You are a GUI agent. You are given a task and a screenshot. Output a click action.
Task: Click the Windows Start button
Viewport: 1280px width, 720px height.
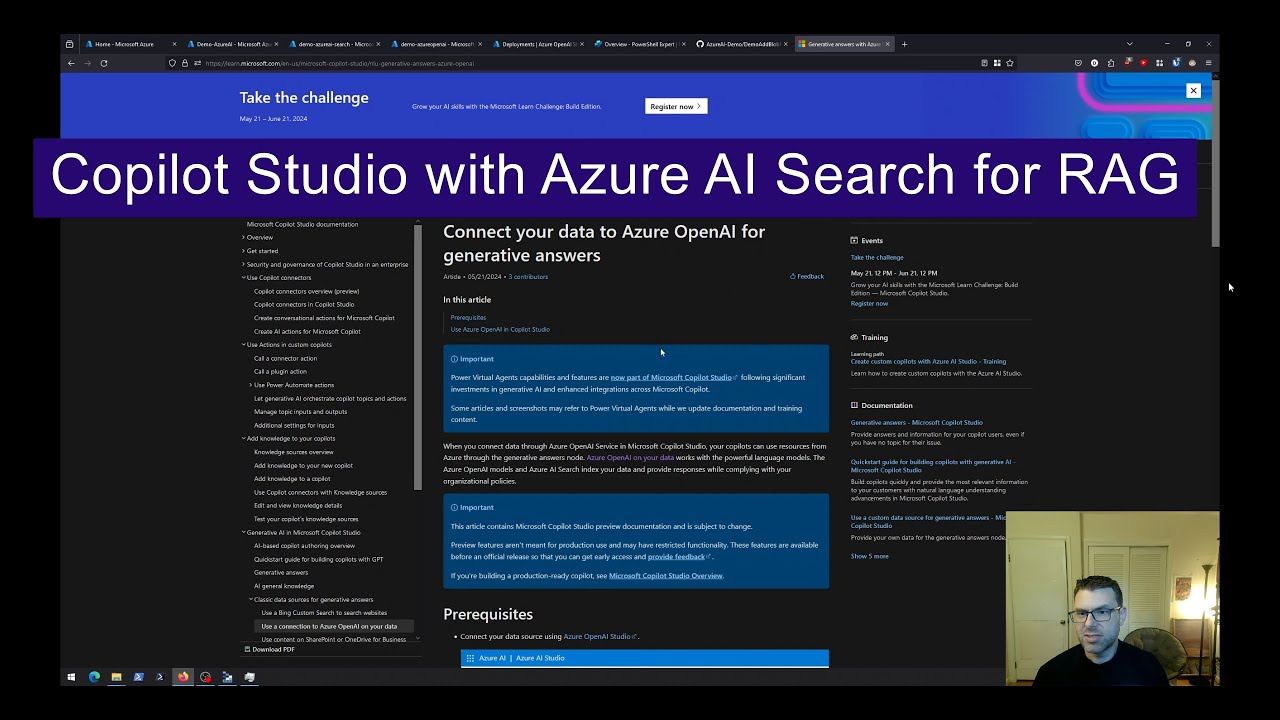click(71, 677)
